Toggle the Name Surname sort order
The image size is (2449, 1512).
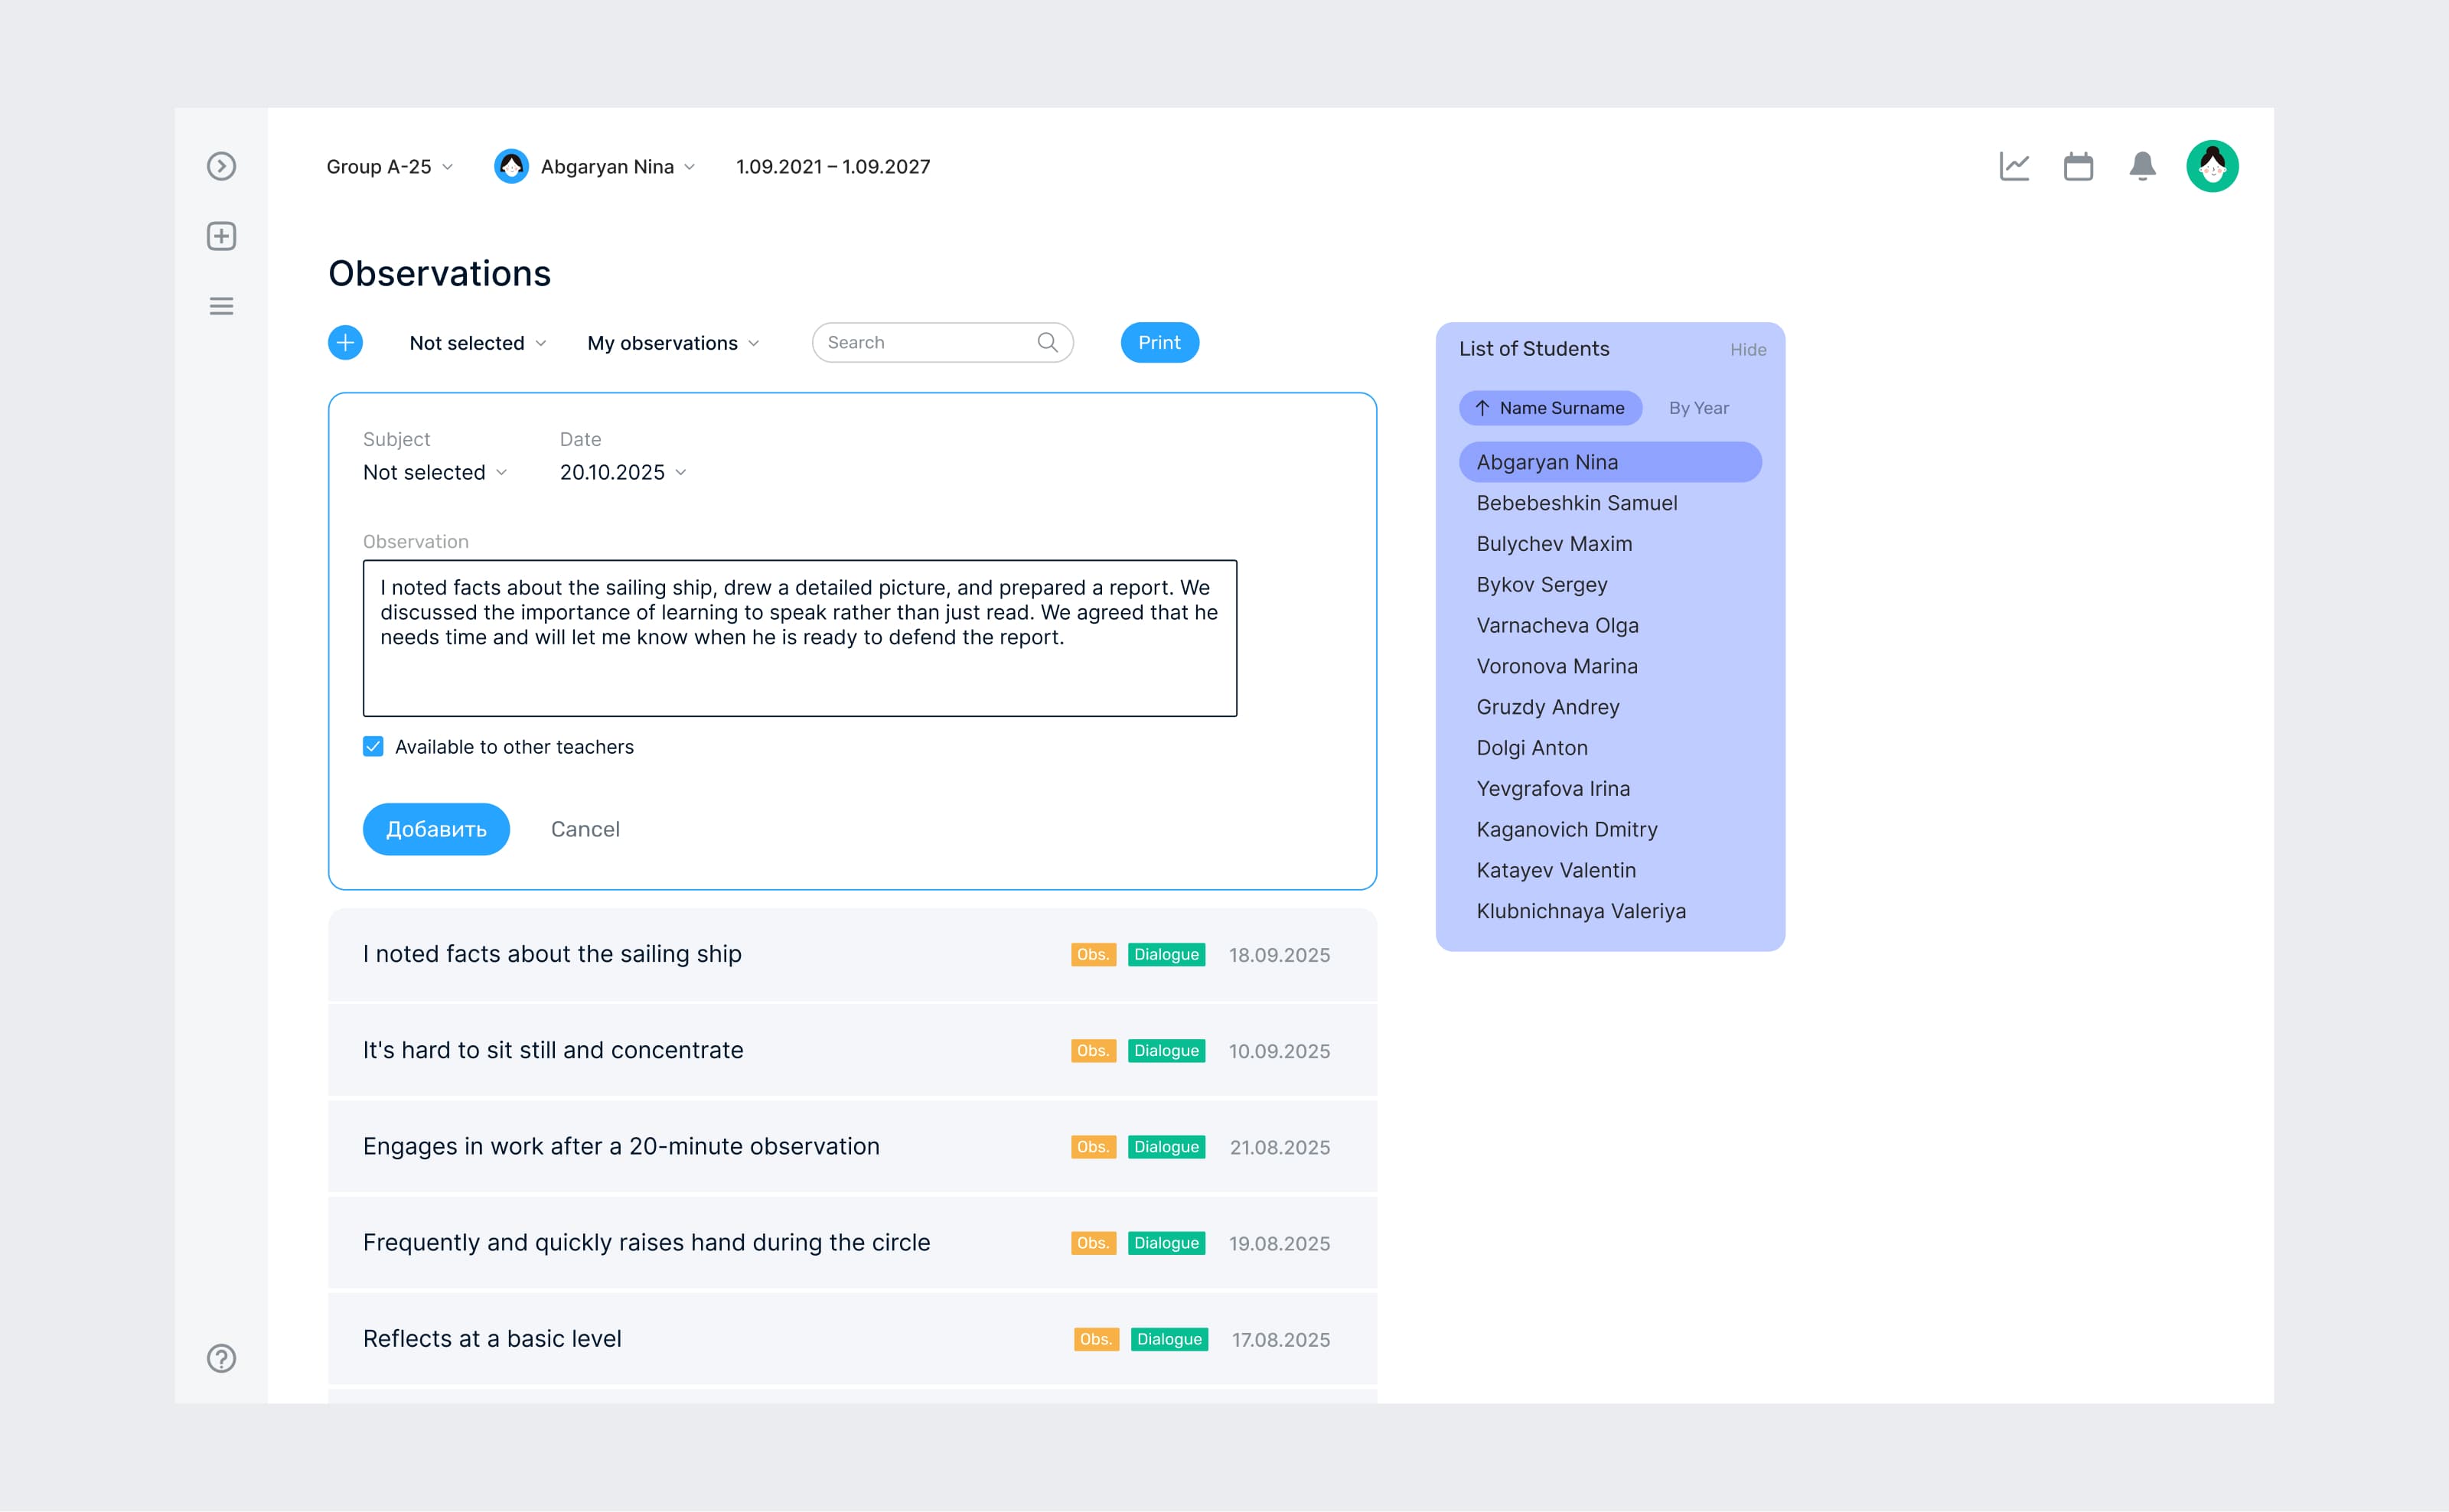pos(1550,408)
